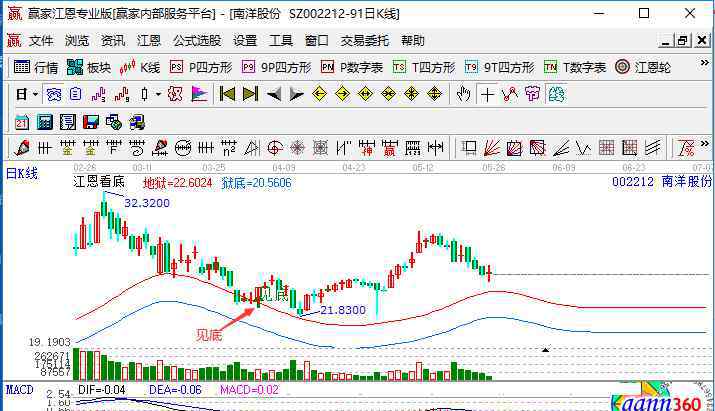715x411 pixels.
Task: Click the 日K线 chart period label
Action: click(x=22, y=173)
